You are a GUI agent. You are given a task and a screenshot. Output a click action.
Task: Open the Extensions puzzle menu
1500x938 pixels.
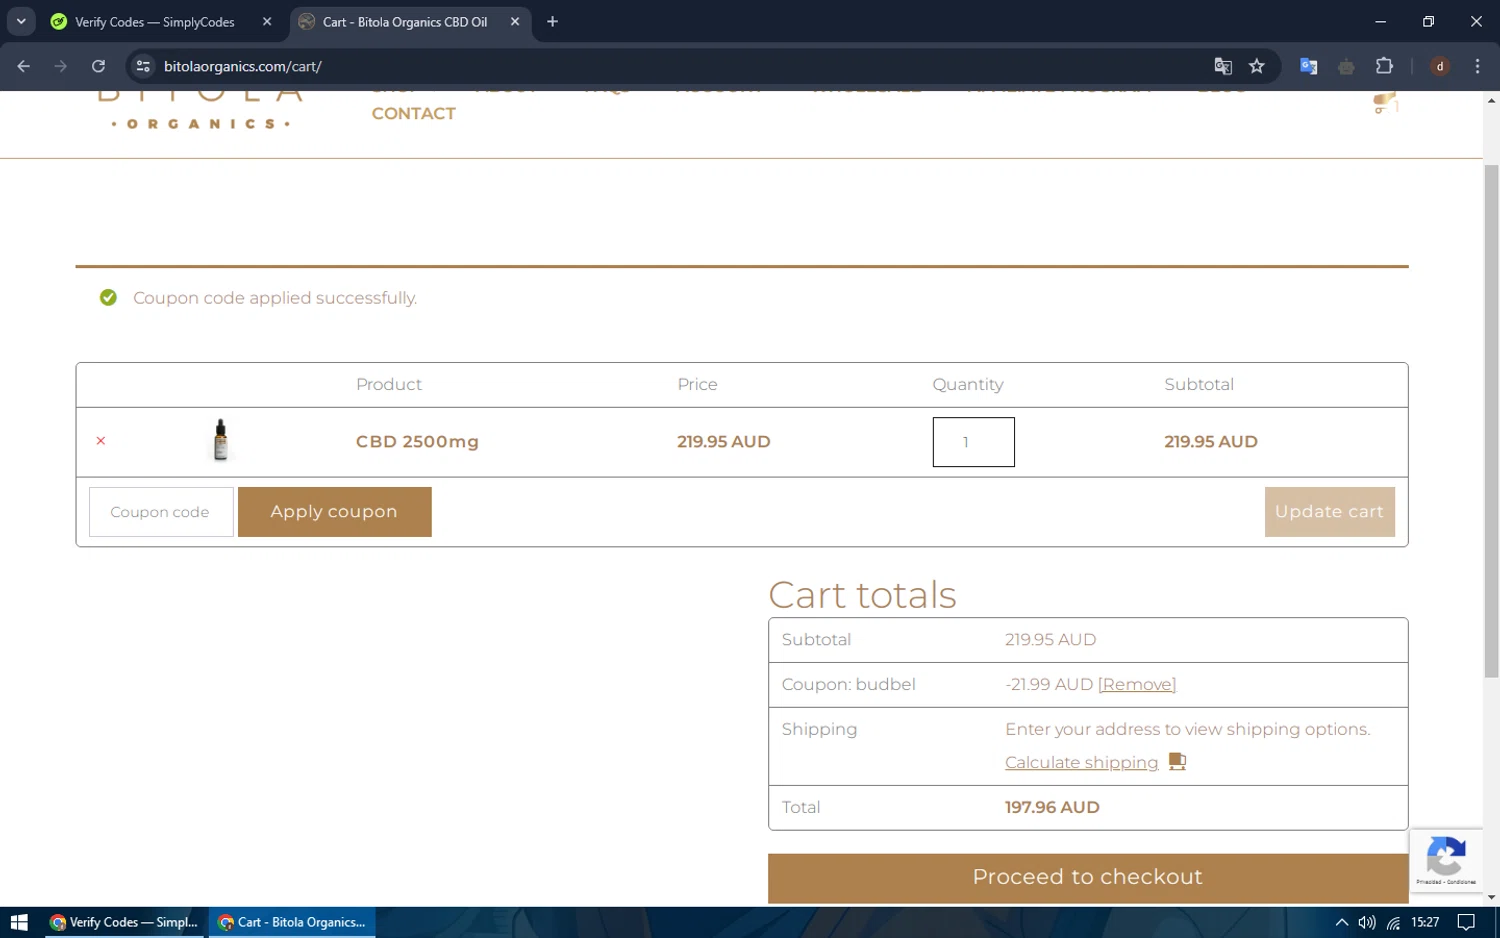tap(1384, 66)
